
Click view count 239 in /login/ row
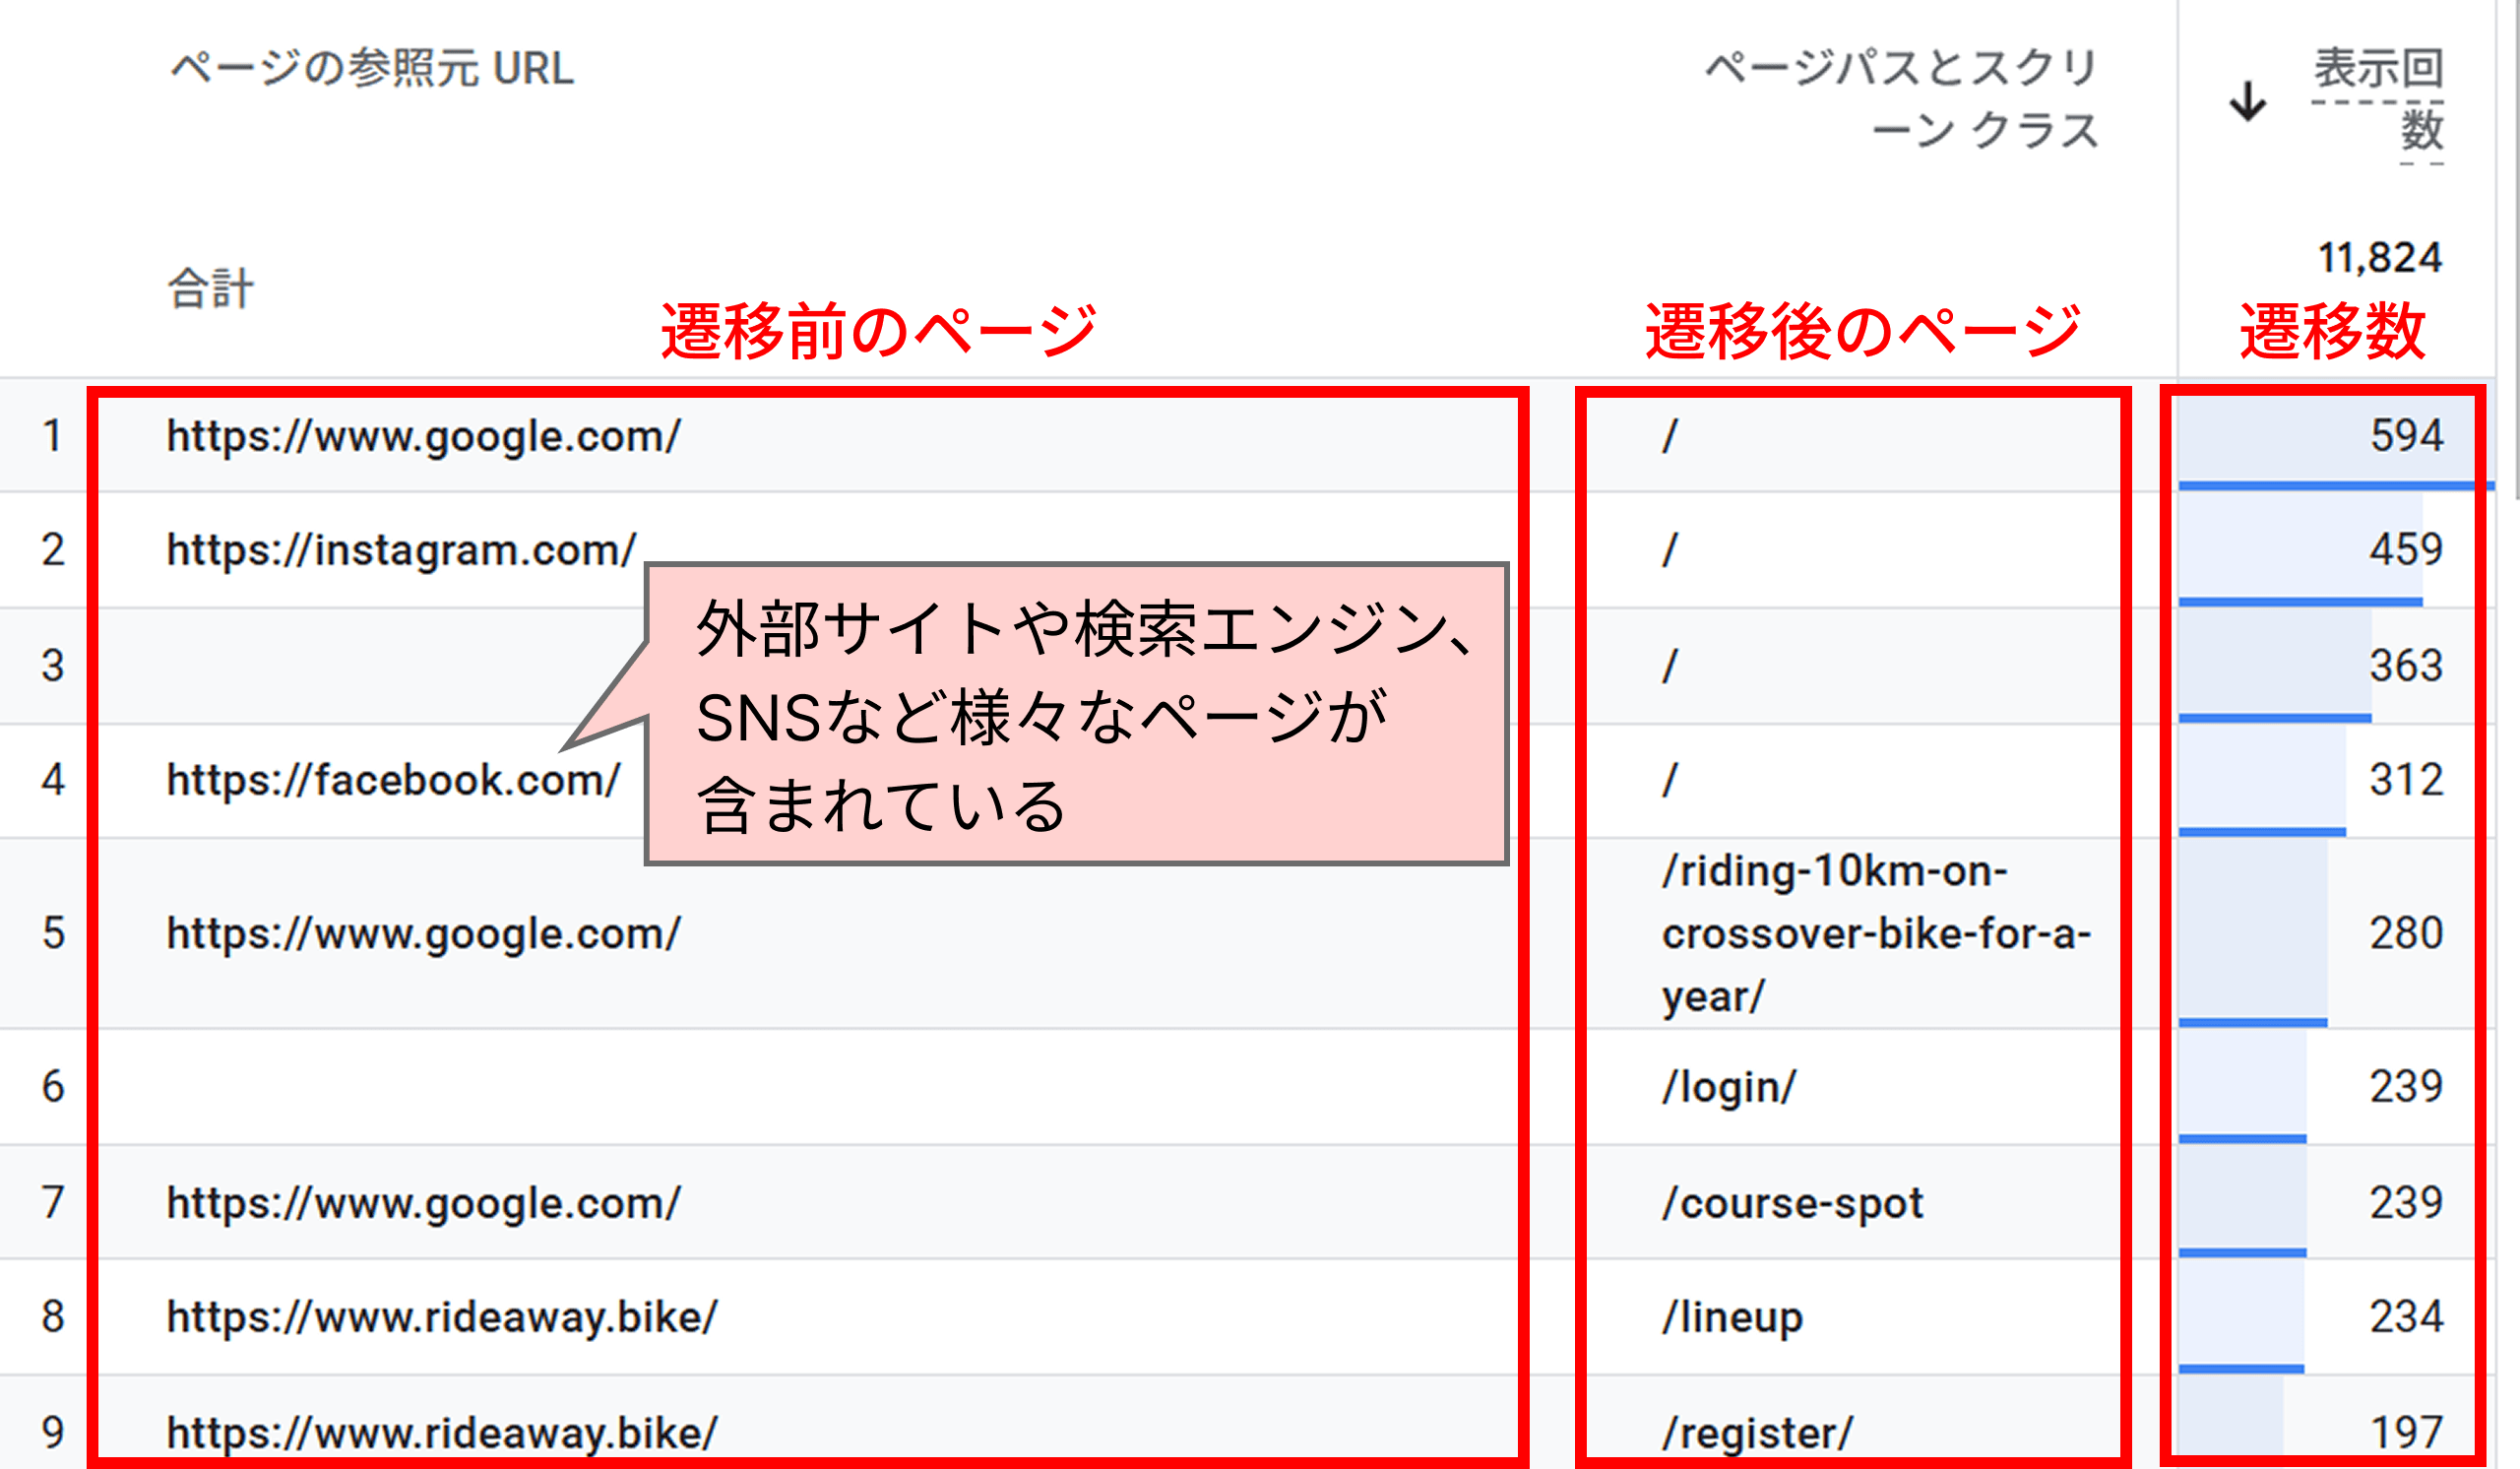2406,1087
